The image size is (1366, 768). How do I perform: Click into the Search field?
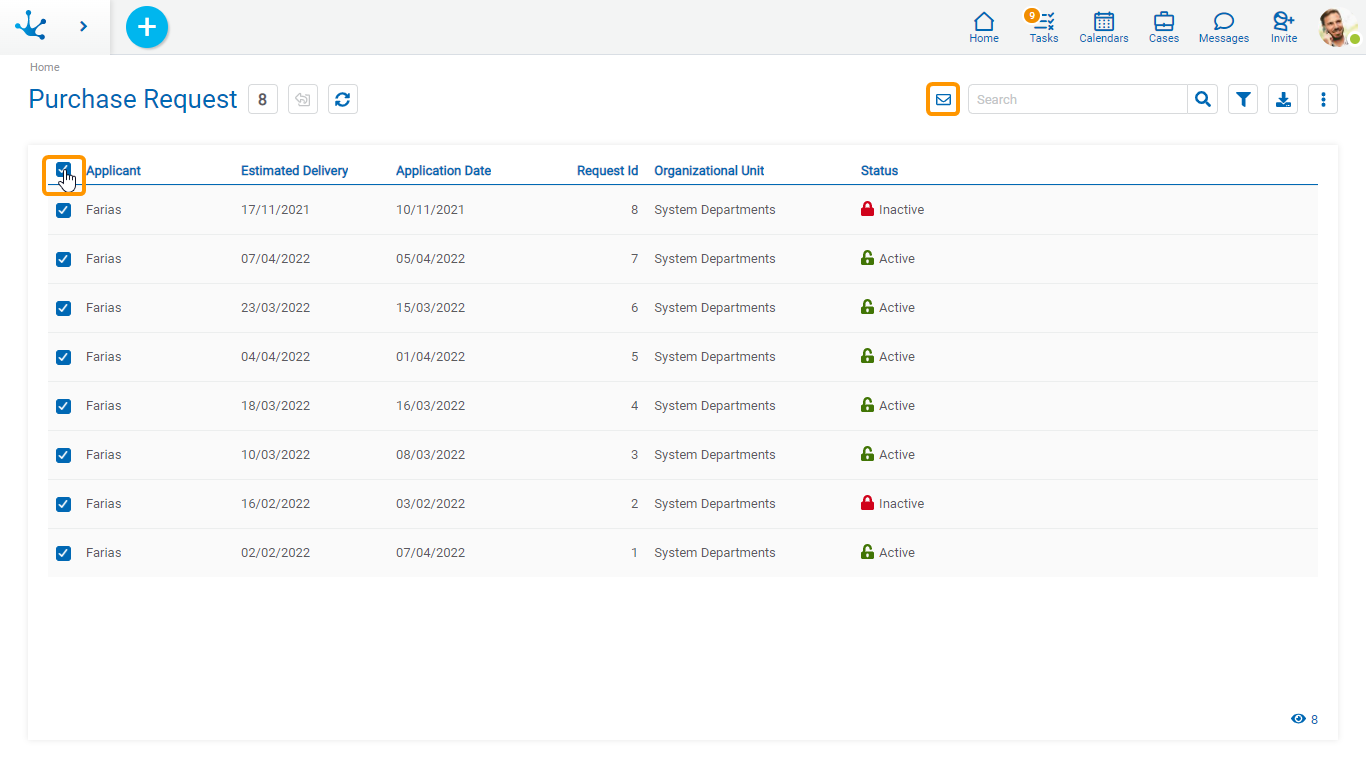[1078, 99]
